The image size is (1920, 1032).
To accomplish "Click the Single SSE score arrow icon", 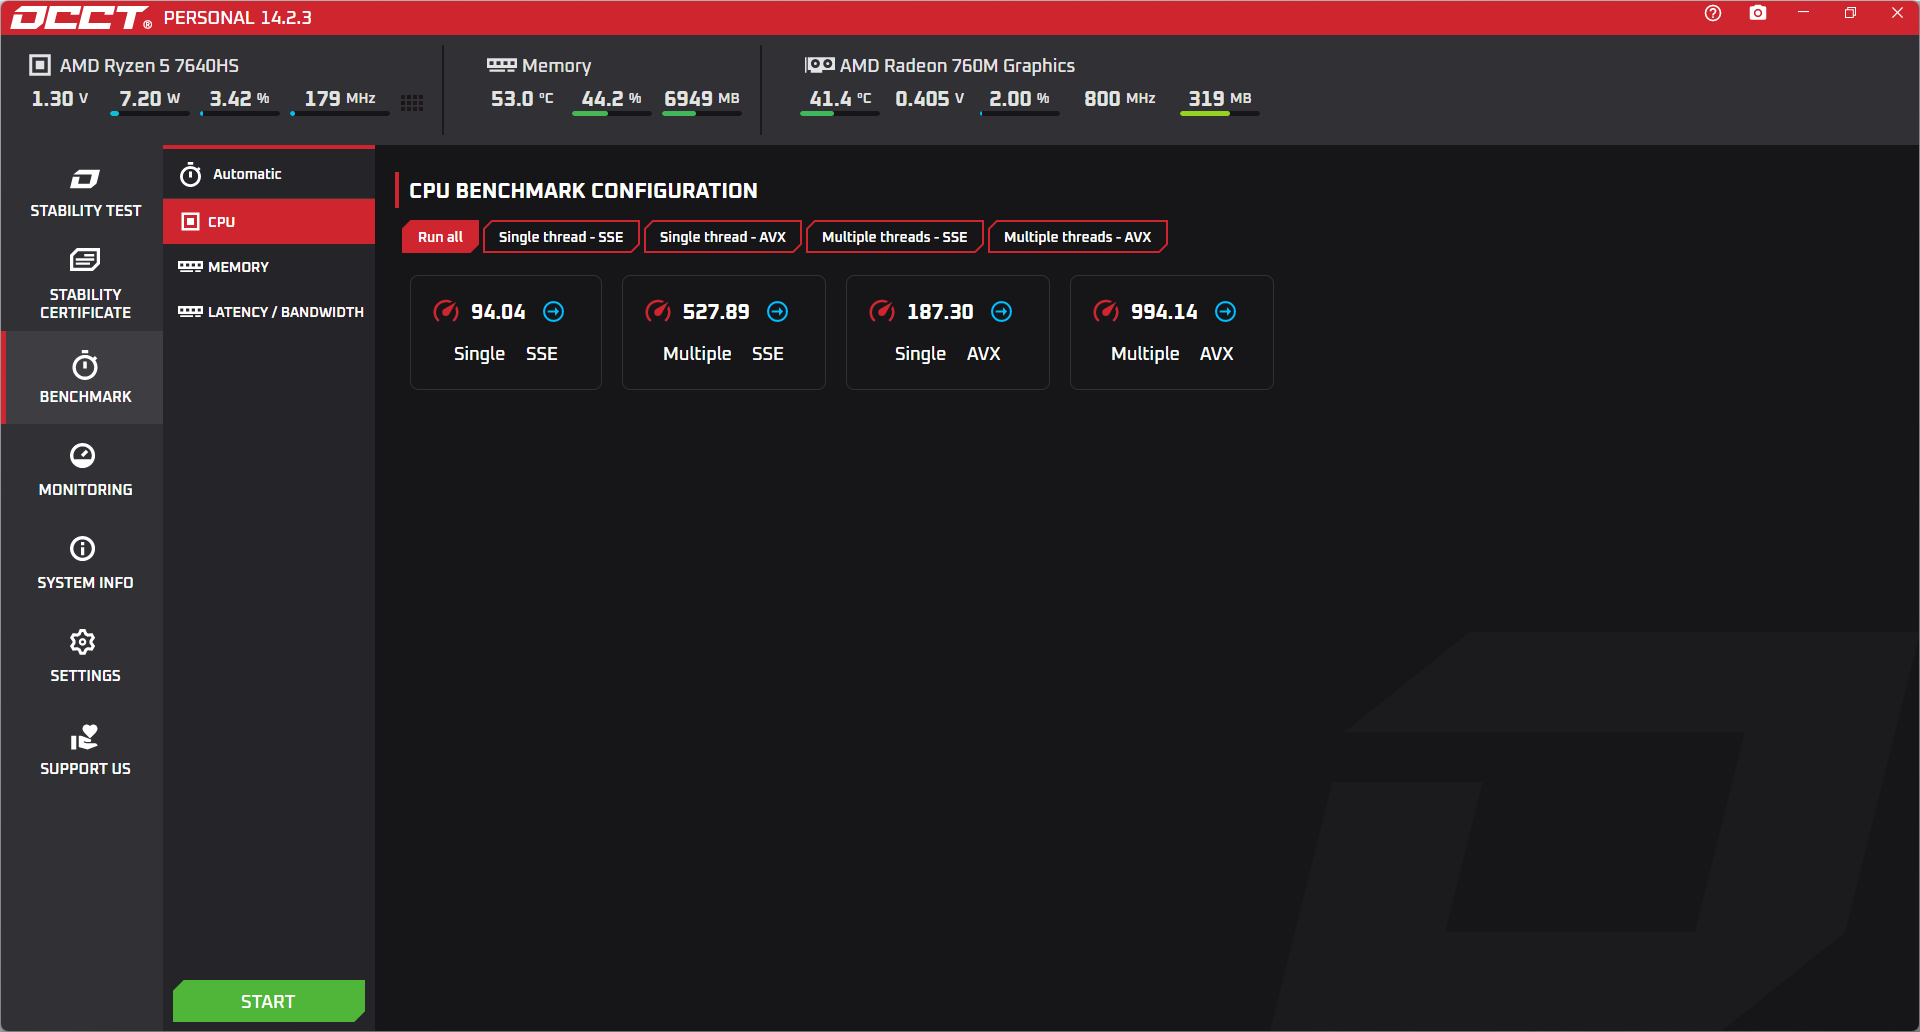I will pyautogui.click(x=553, y=312).
